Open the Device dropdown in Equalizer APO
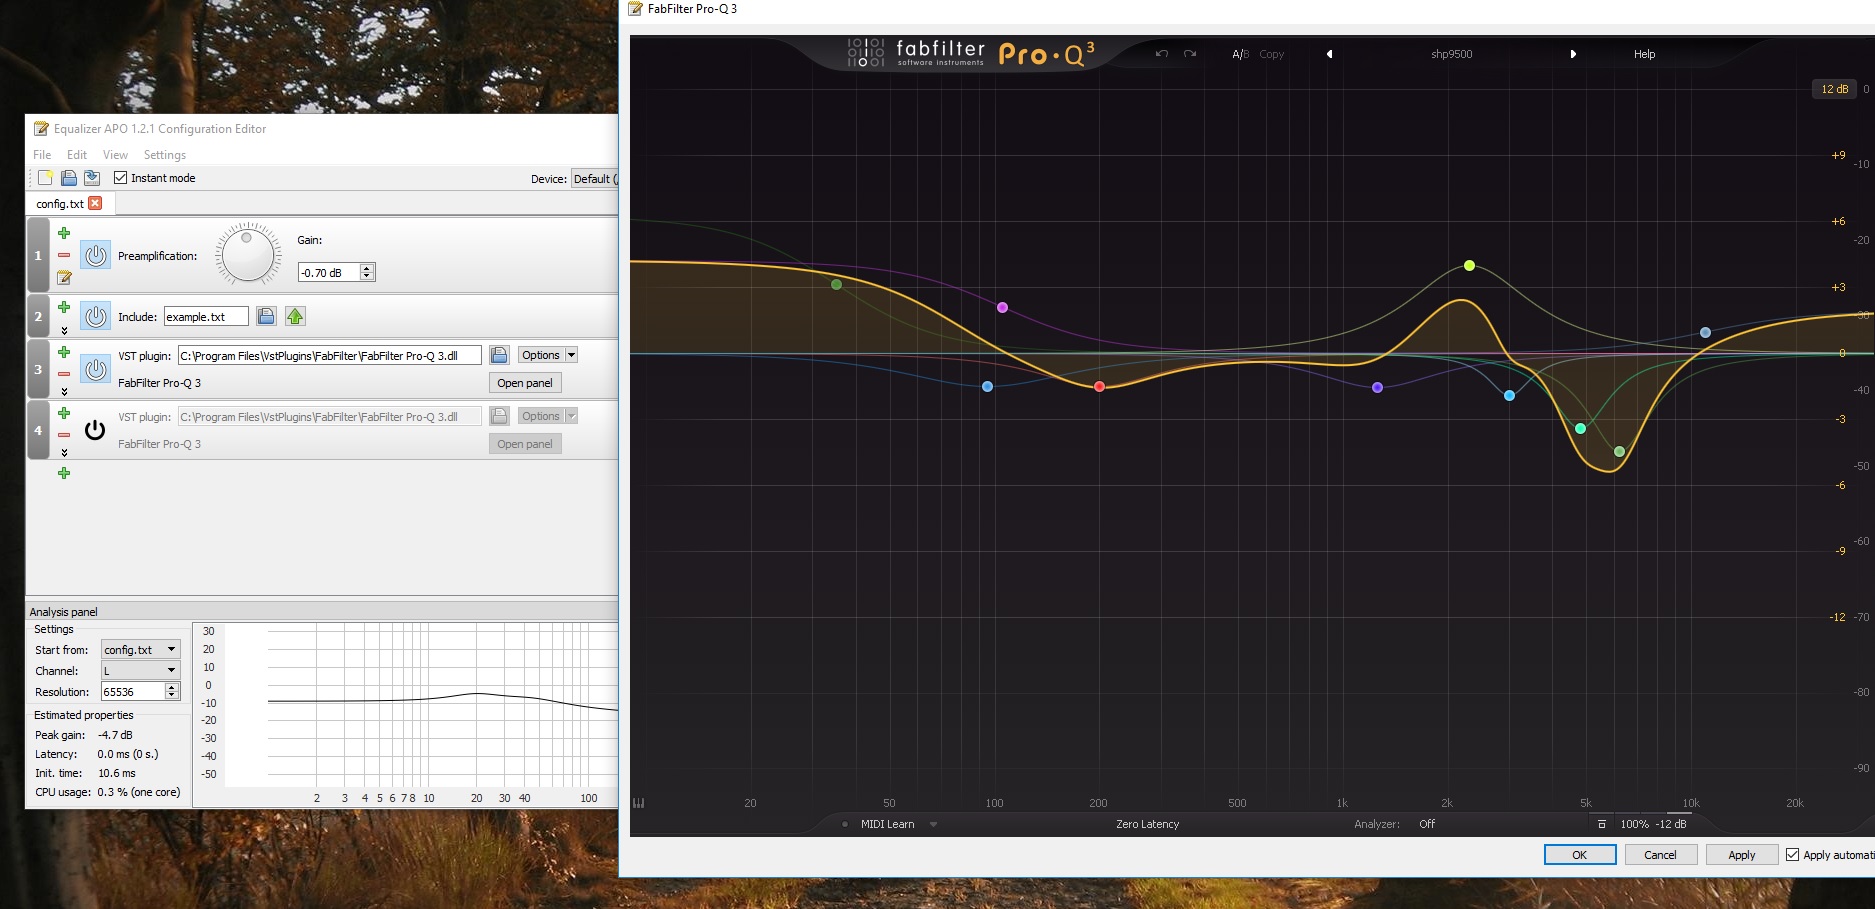This screenshot has height=909, width=1875. pyautogui.click(x=594, y=179)
